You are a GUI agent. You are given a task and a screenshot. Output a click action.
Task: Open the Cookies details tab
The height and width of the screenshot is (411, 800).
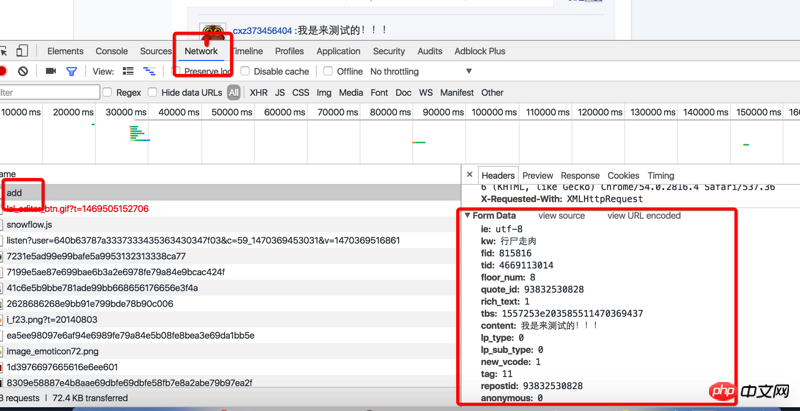pos(623,175)
